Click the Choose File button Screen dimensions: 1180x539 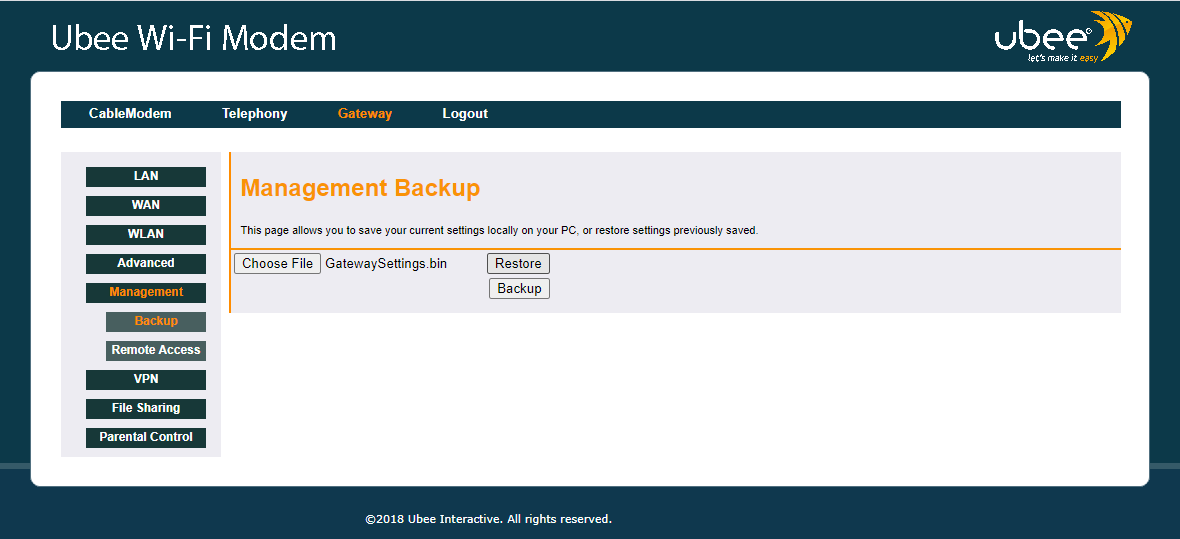(x=278, y=263)
